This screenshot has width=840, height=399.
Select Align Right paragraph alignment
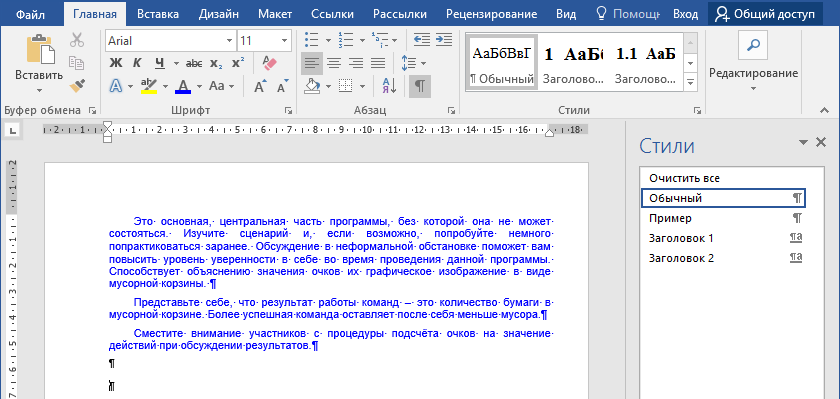pyautogui.click(x=356, y=63)
